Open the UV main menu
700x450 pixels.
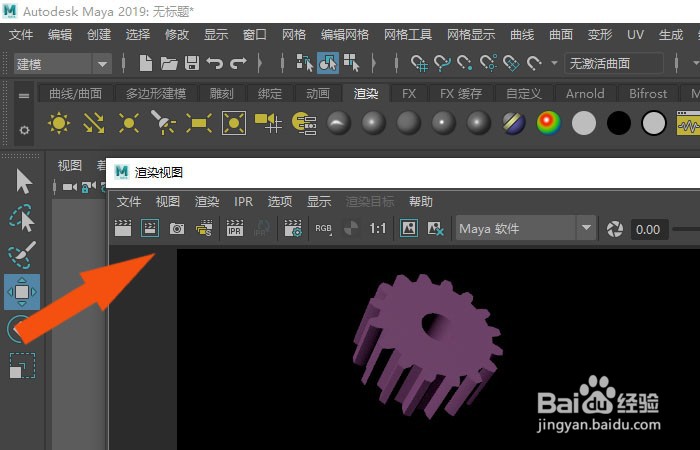[x=635, y=34]
